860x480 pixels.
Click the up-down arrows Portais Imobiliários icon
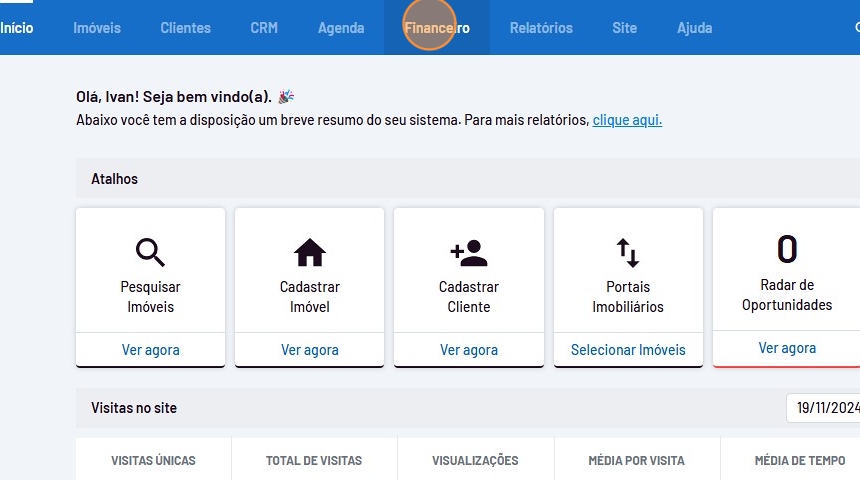(x=627, y=252)
